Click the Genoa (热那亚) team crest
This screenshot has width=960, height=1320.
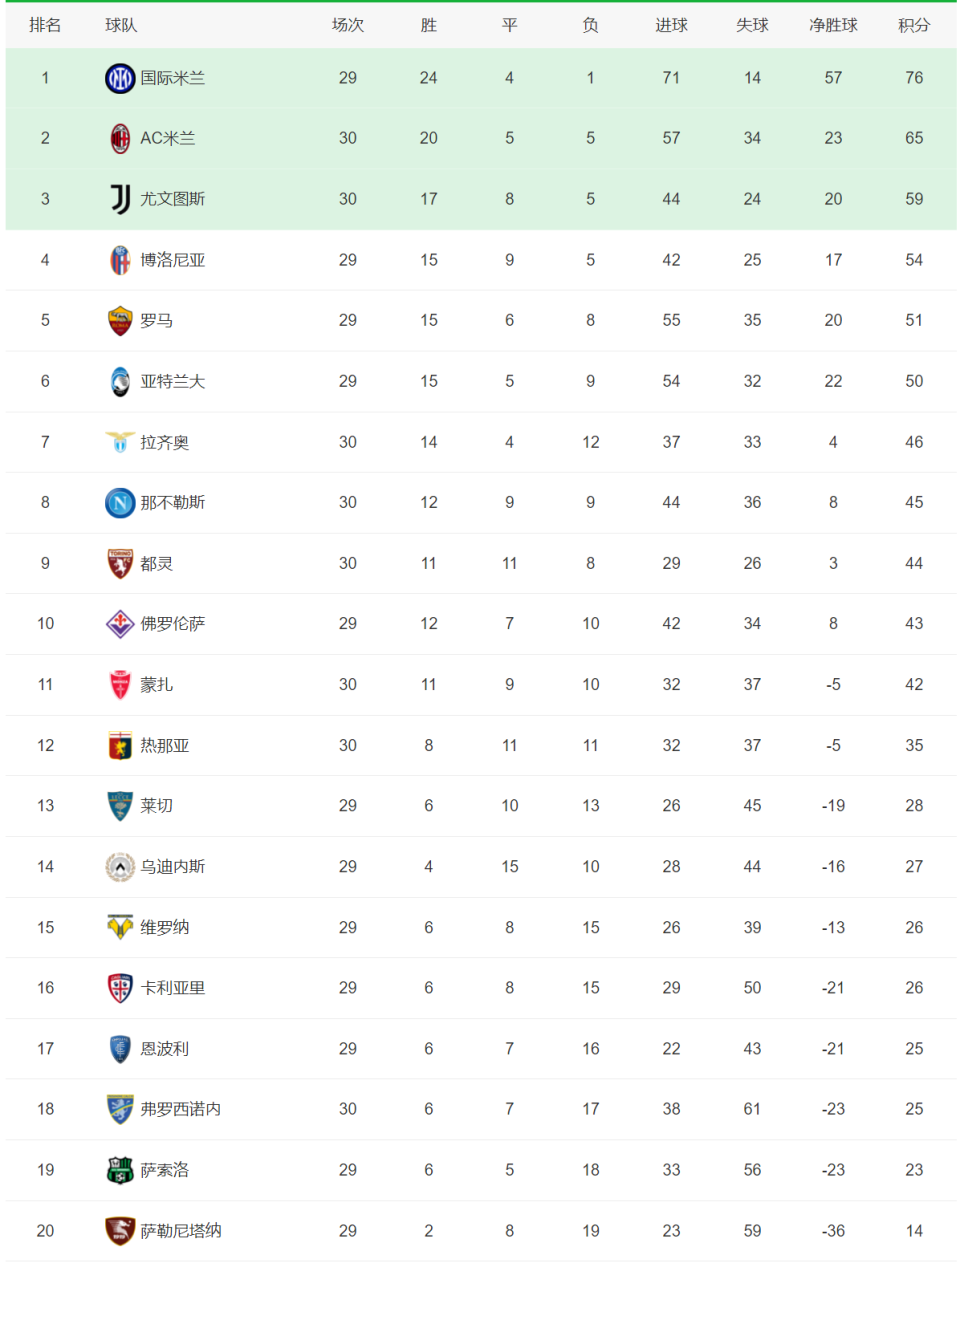(x=120, y=746)
